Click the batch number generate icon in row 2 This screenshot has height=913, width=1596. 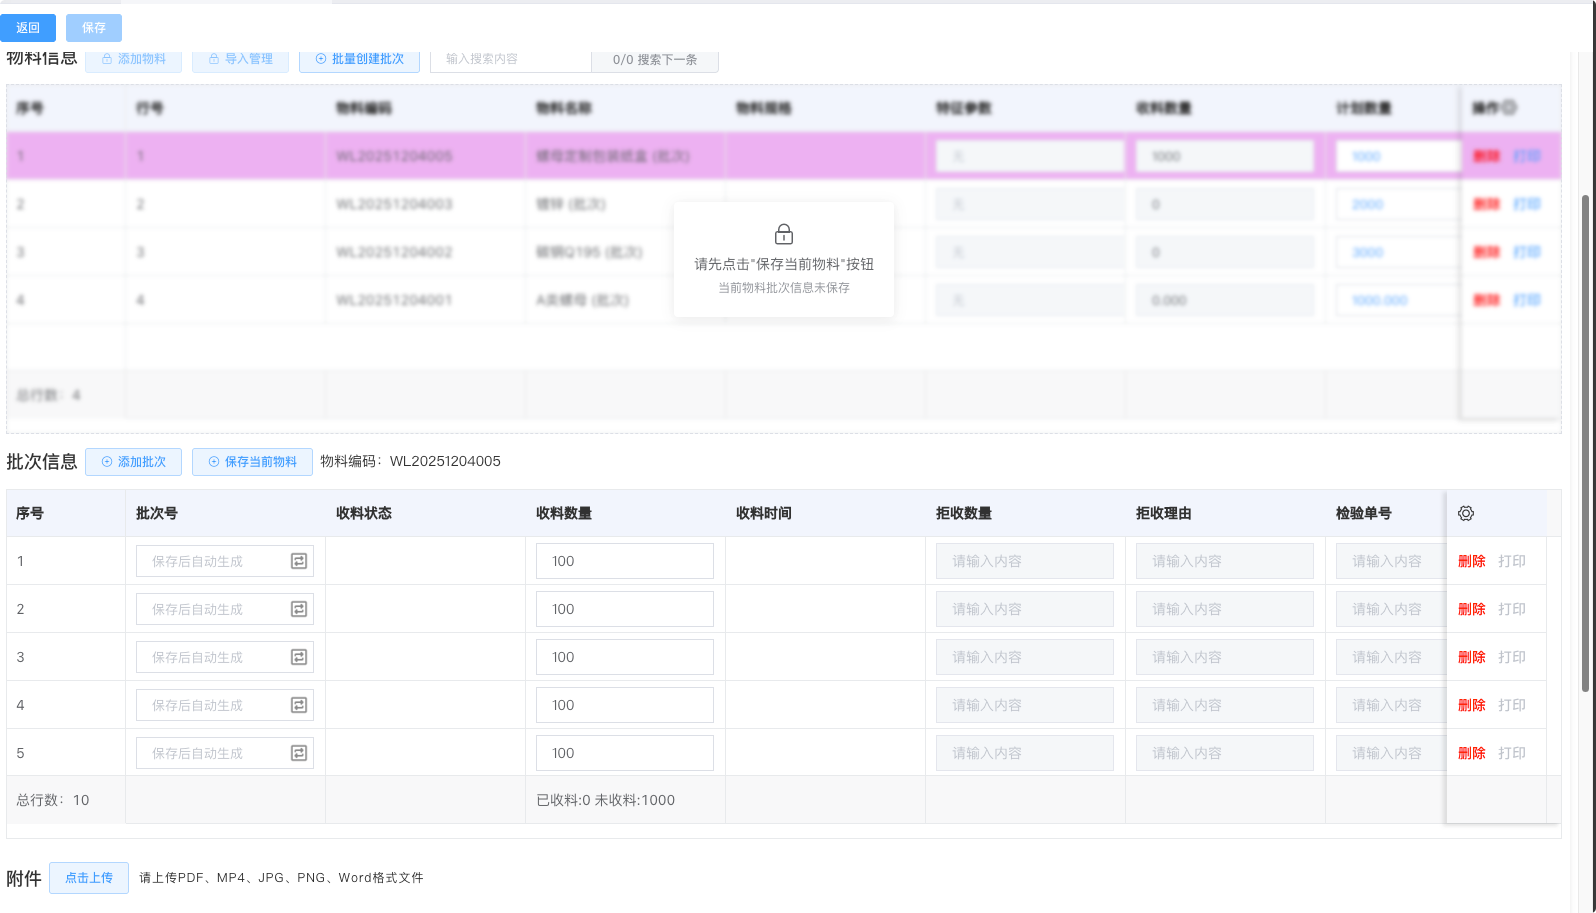(x=299, y=609)
